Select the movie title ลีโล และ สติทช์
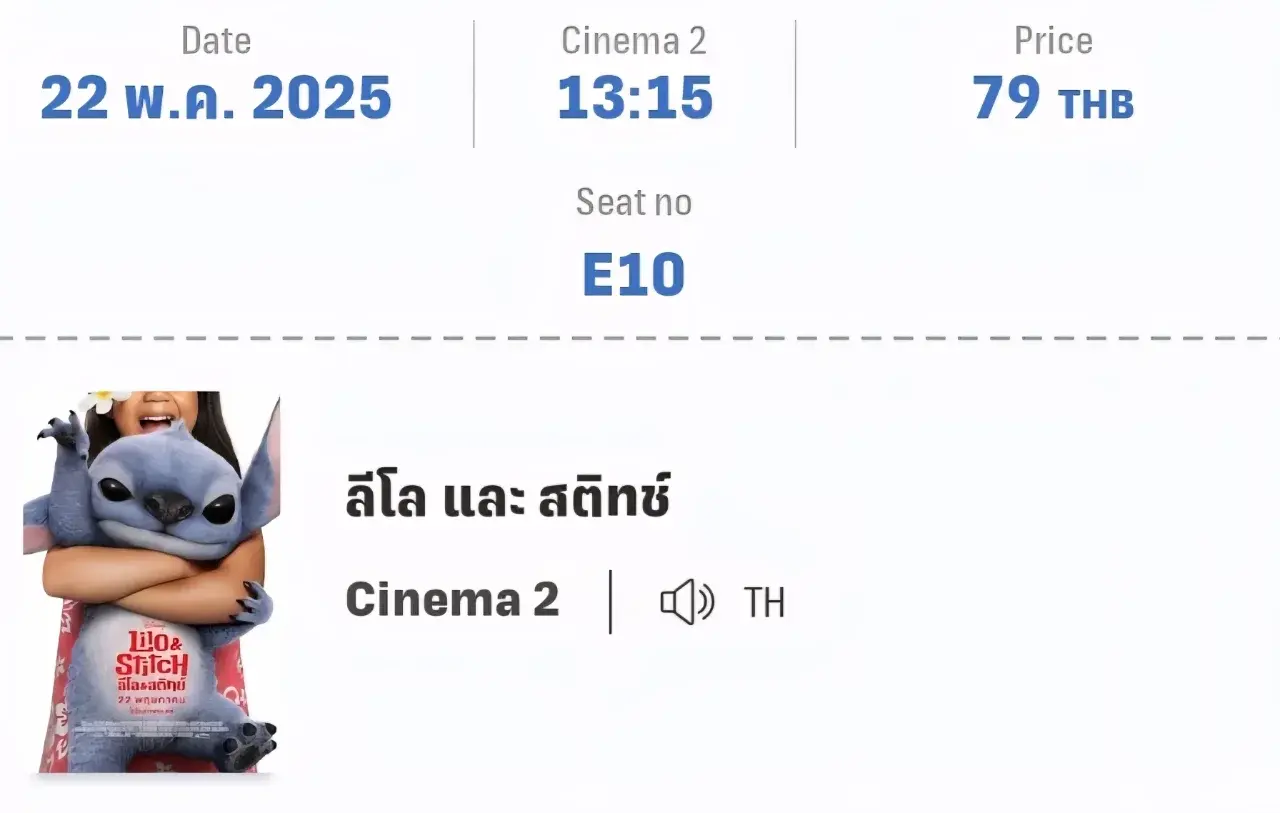Image resolution: width=1280 pixels, height=813 pixels. coord(508,497)
